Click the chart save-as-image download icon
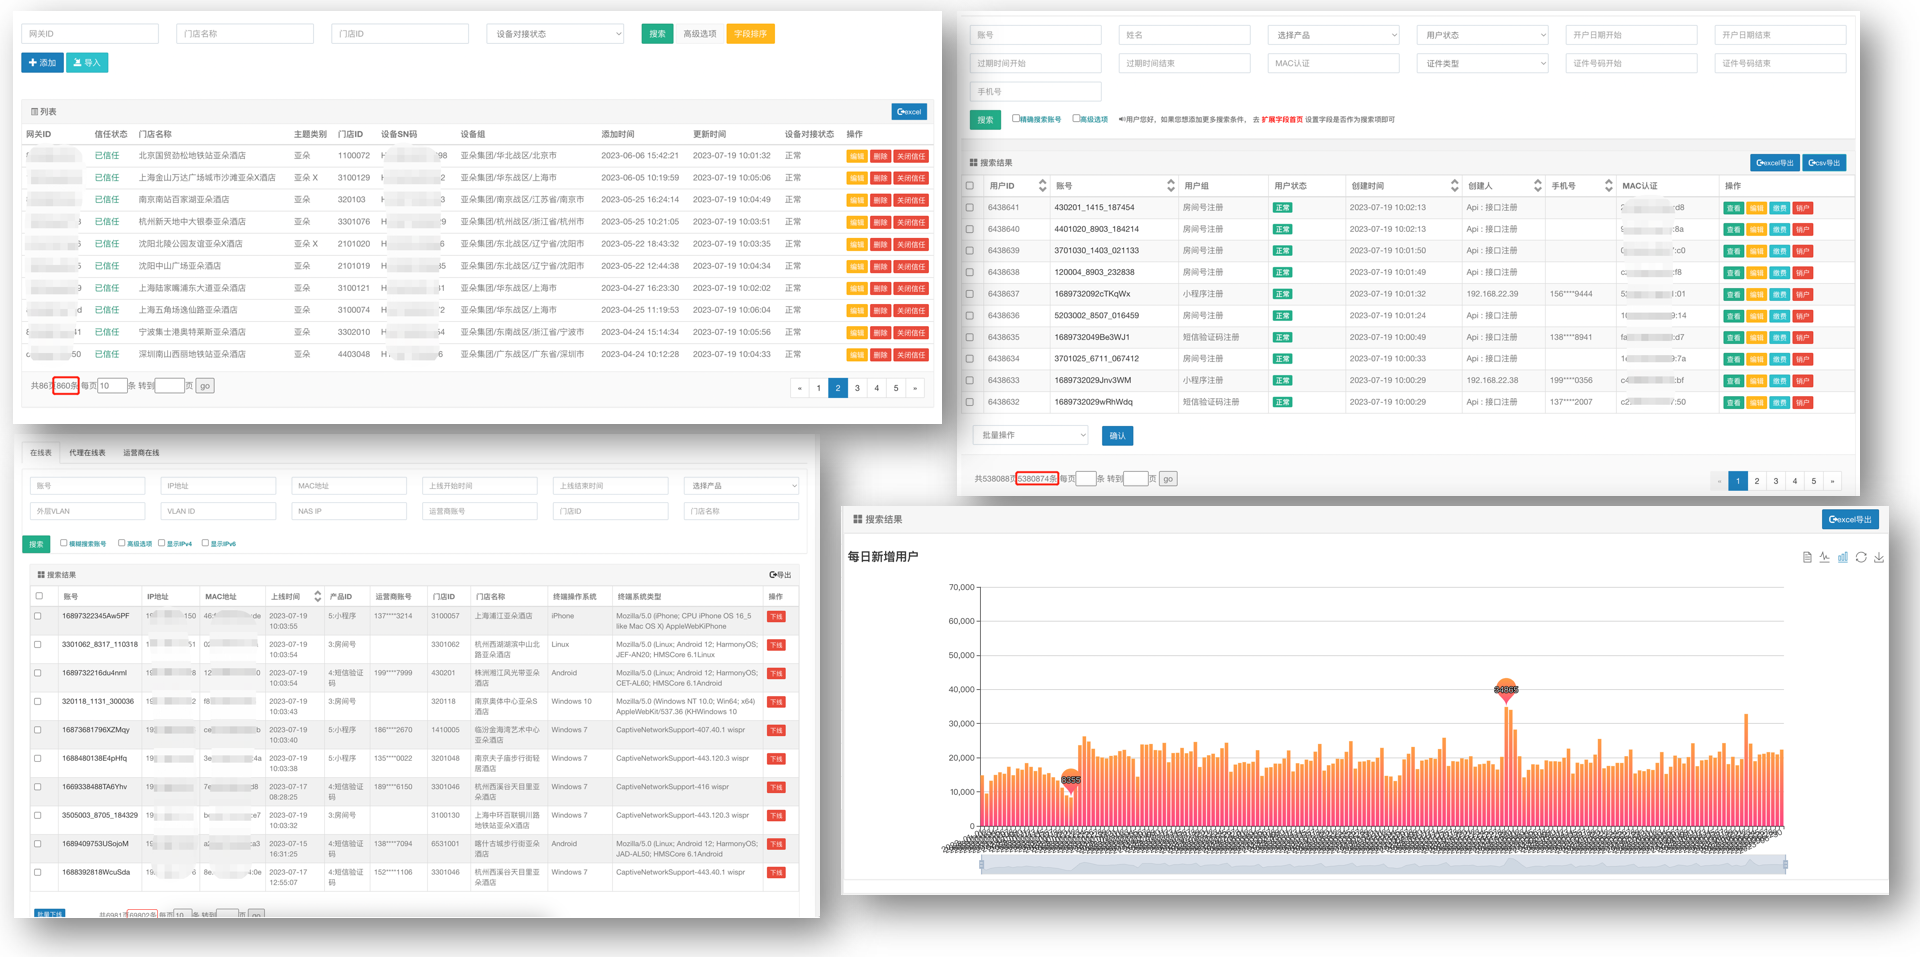Image resolution: width=1920 pixels, height=957 pixels. pos(1879,557)
